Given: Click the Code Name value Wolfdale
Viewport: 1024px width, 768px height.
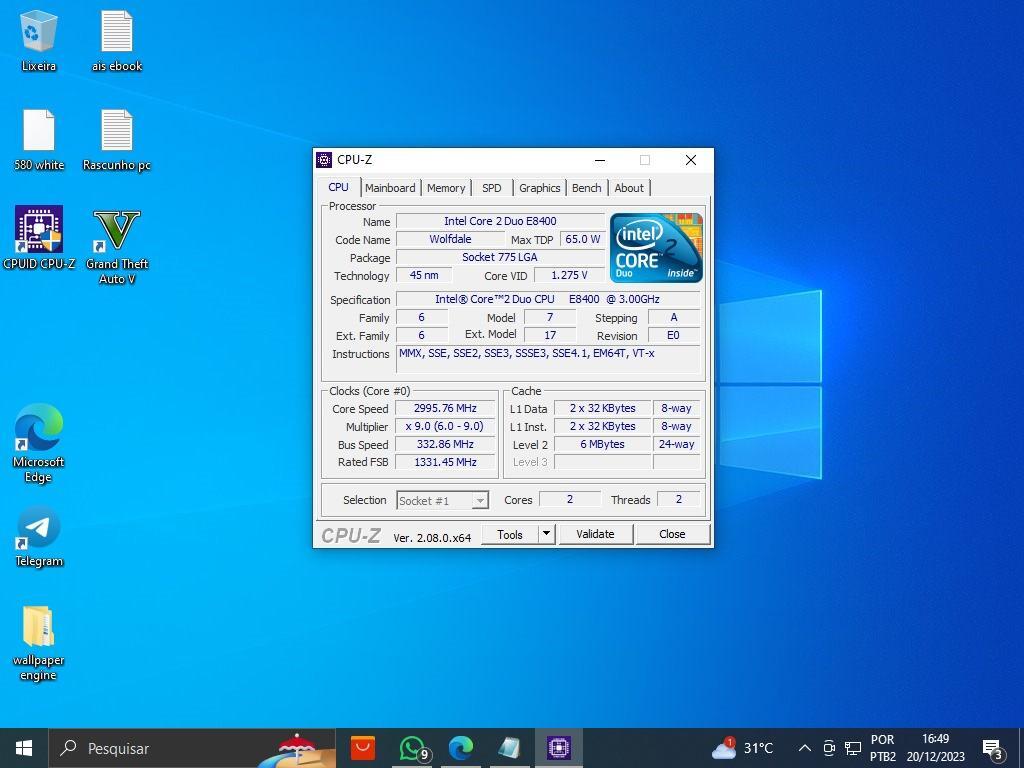Looking at the screenshot, I should (450, 239).
